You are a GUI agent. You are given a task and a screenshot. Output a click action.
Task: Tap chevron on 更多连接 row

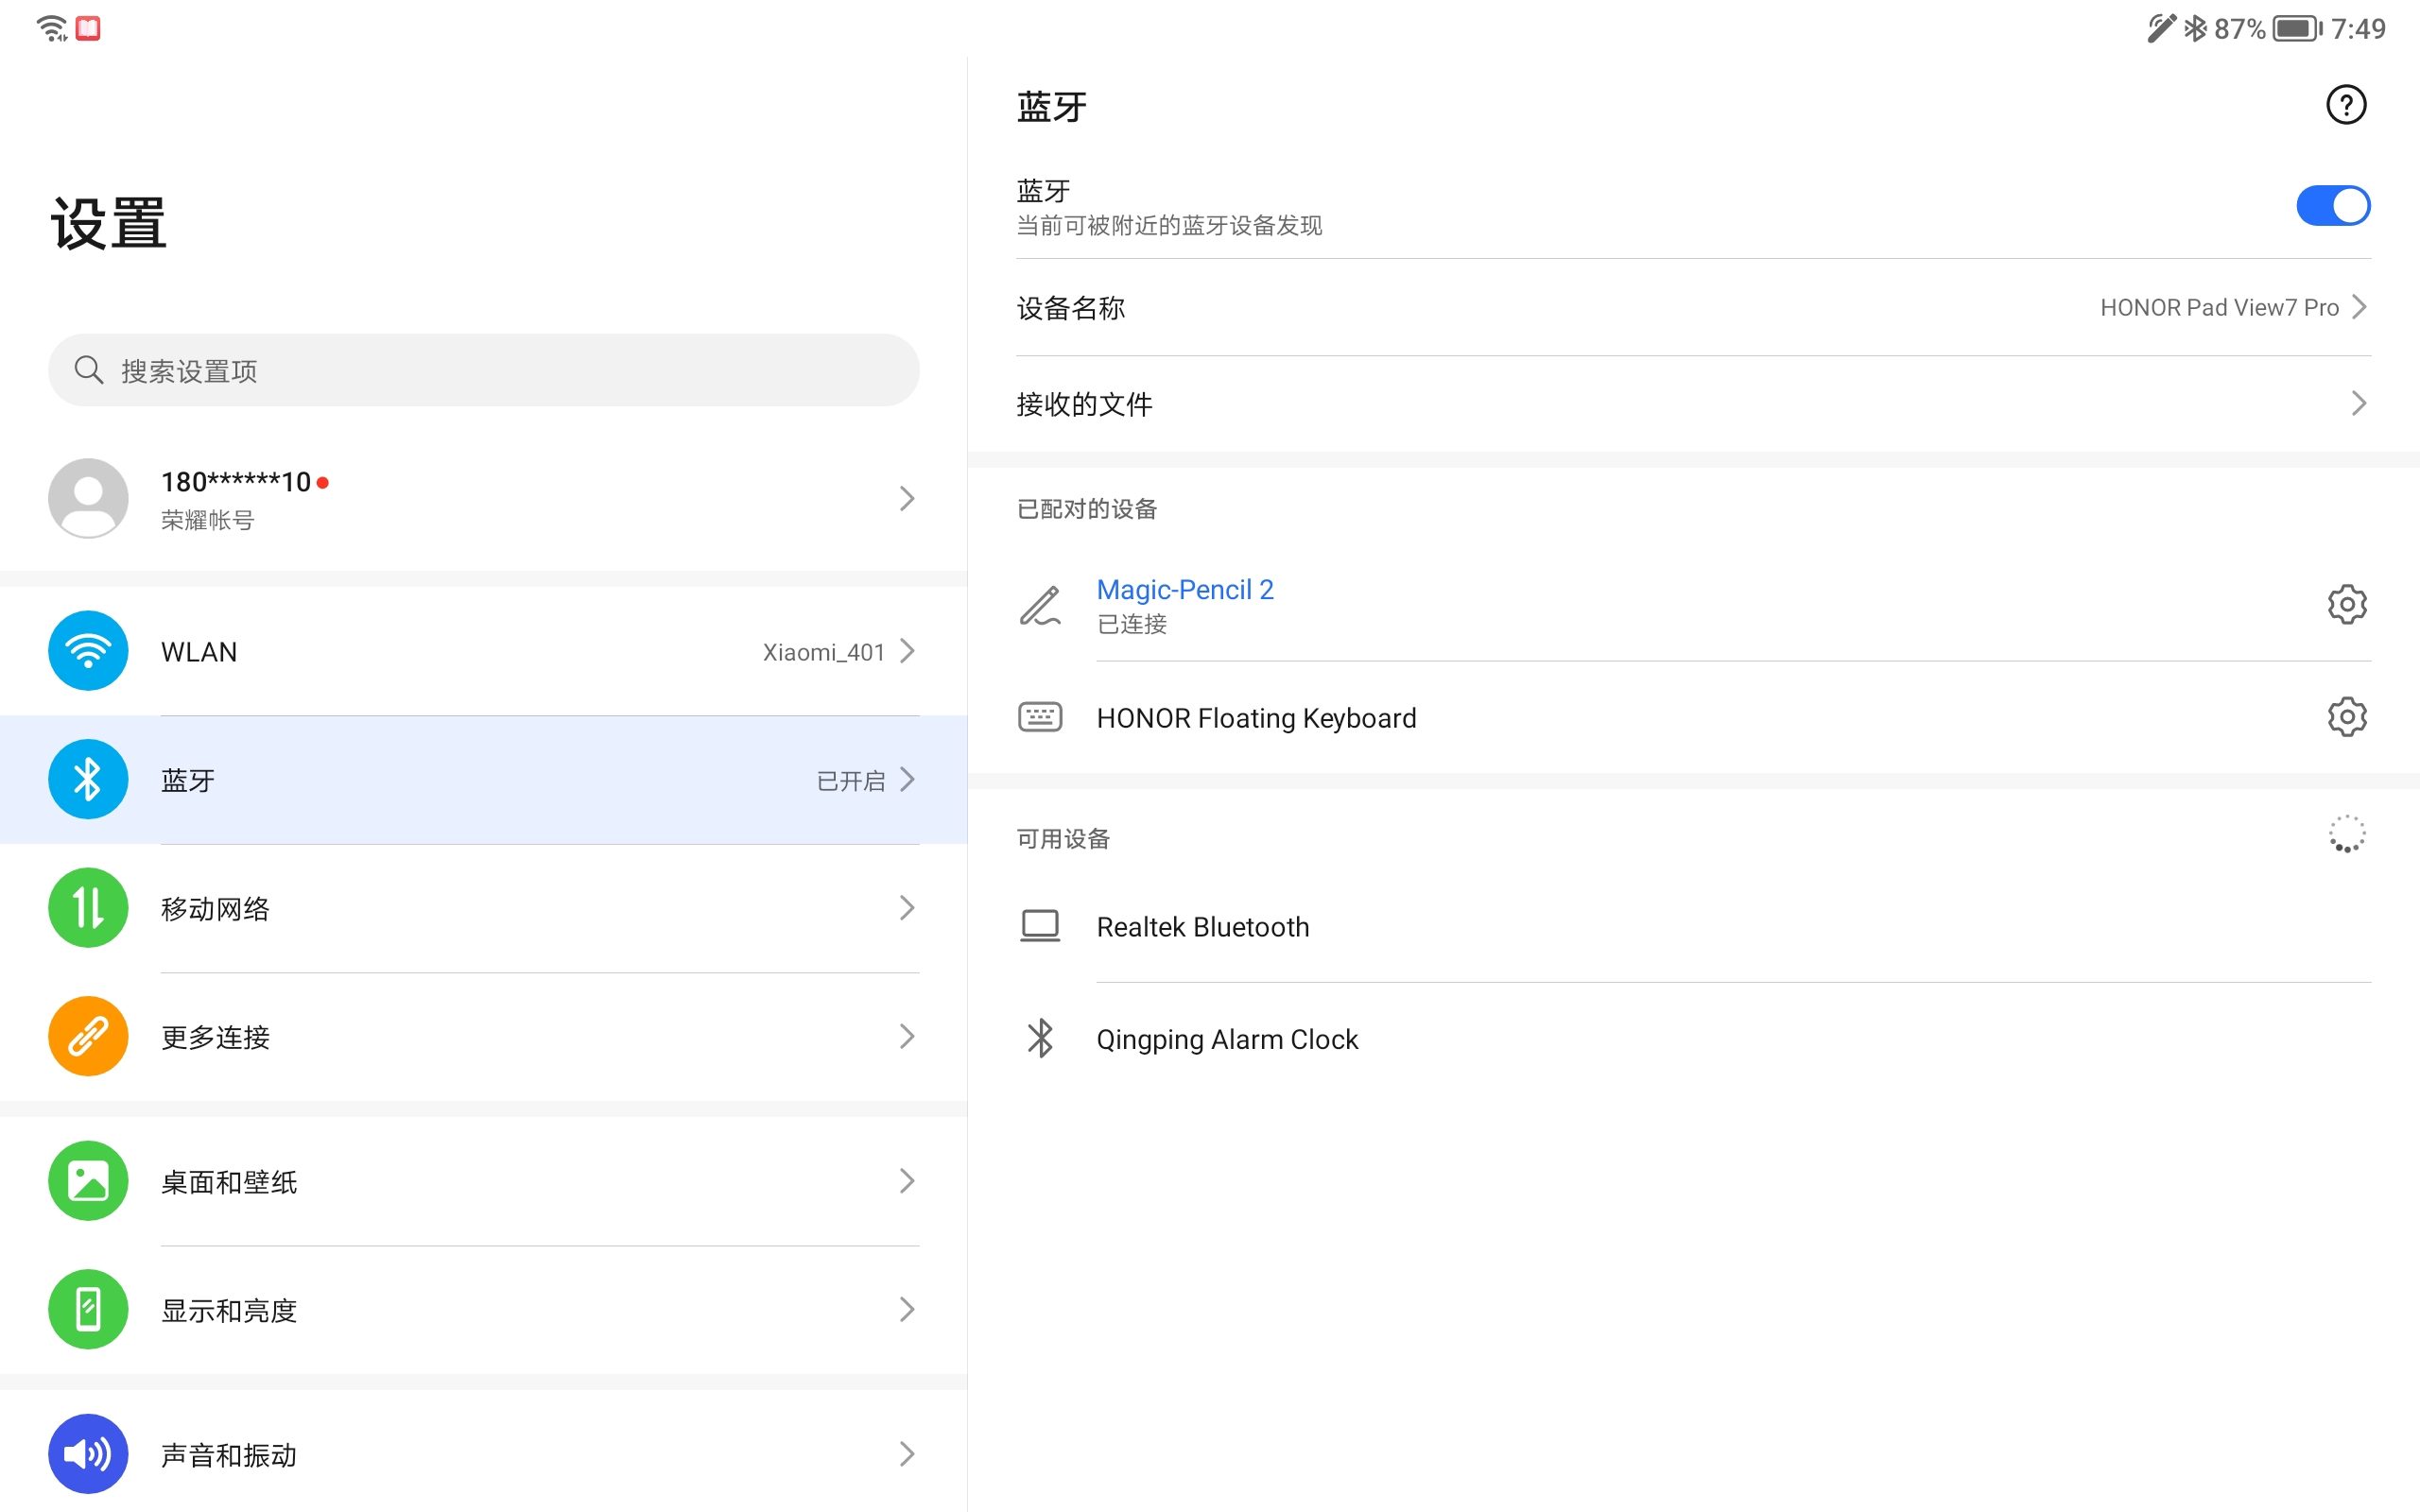tap(907, 1036)
